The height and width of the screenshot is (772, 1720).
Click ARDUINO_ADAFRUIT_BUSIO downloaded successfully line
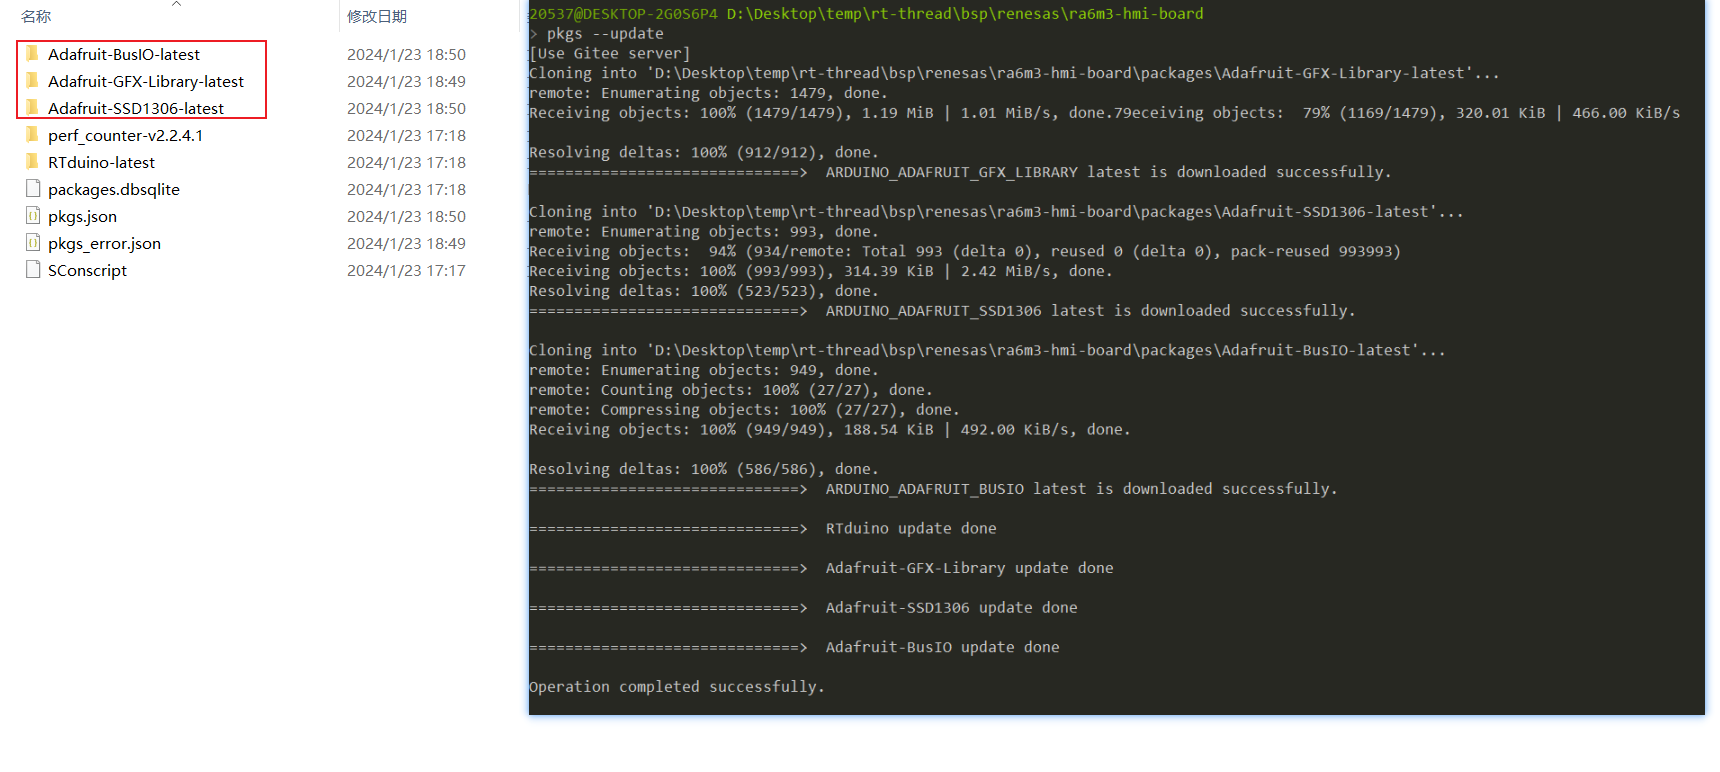[x=933, y=489]
